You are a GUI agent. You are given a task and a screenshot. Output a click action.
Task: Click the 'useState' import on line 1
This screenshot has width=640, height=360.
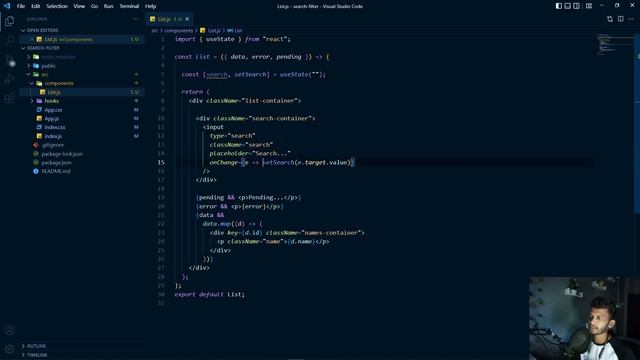point(220,39)
